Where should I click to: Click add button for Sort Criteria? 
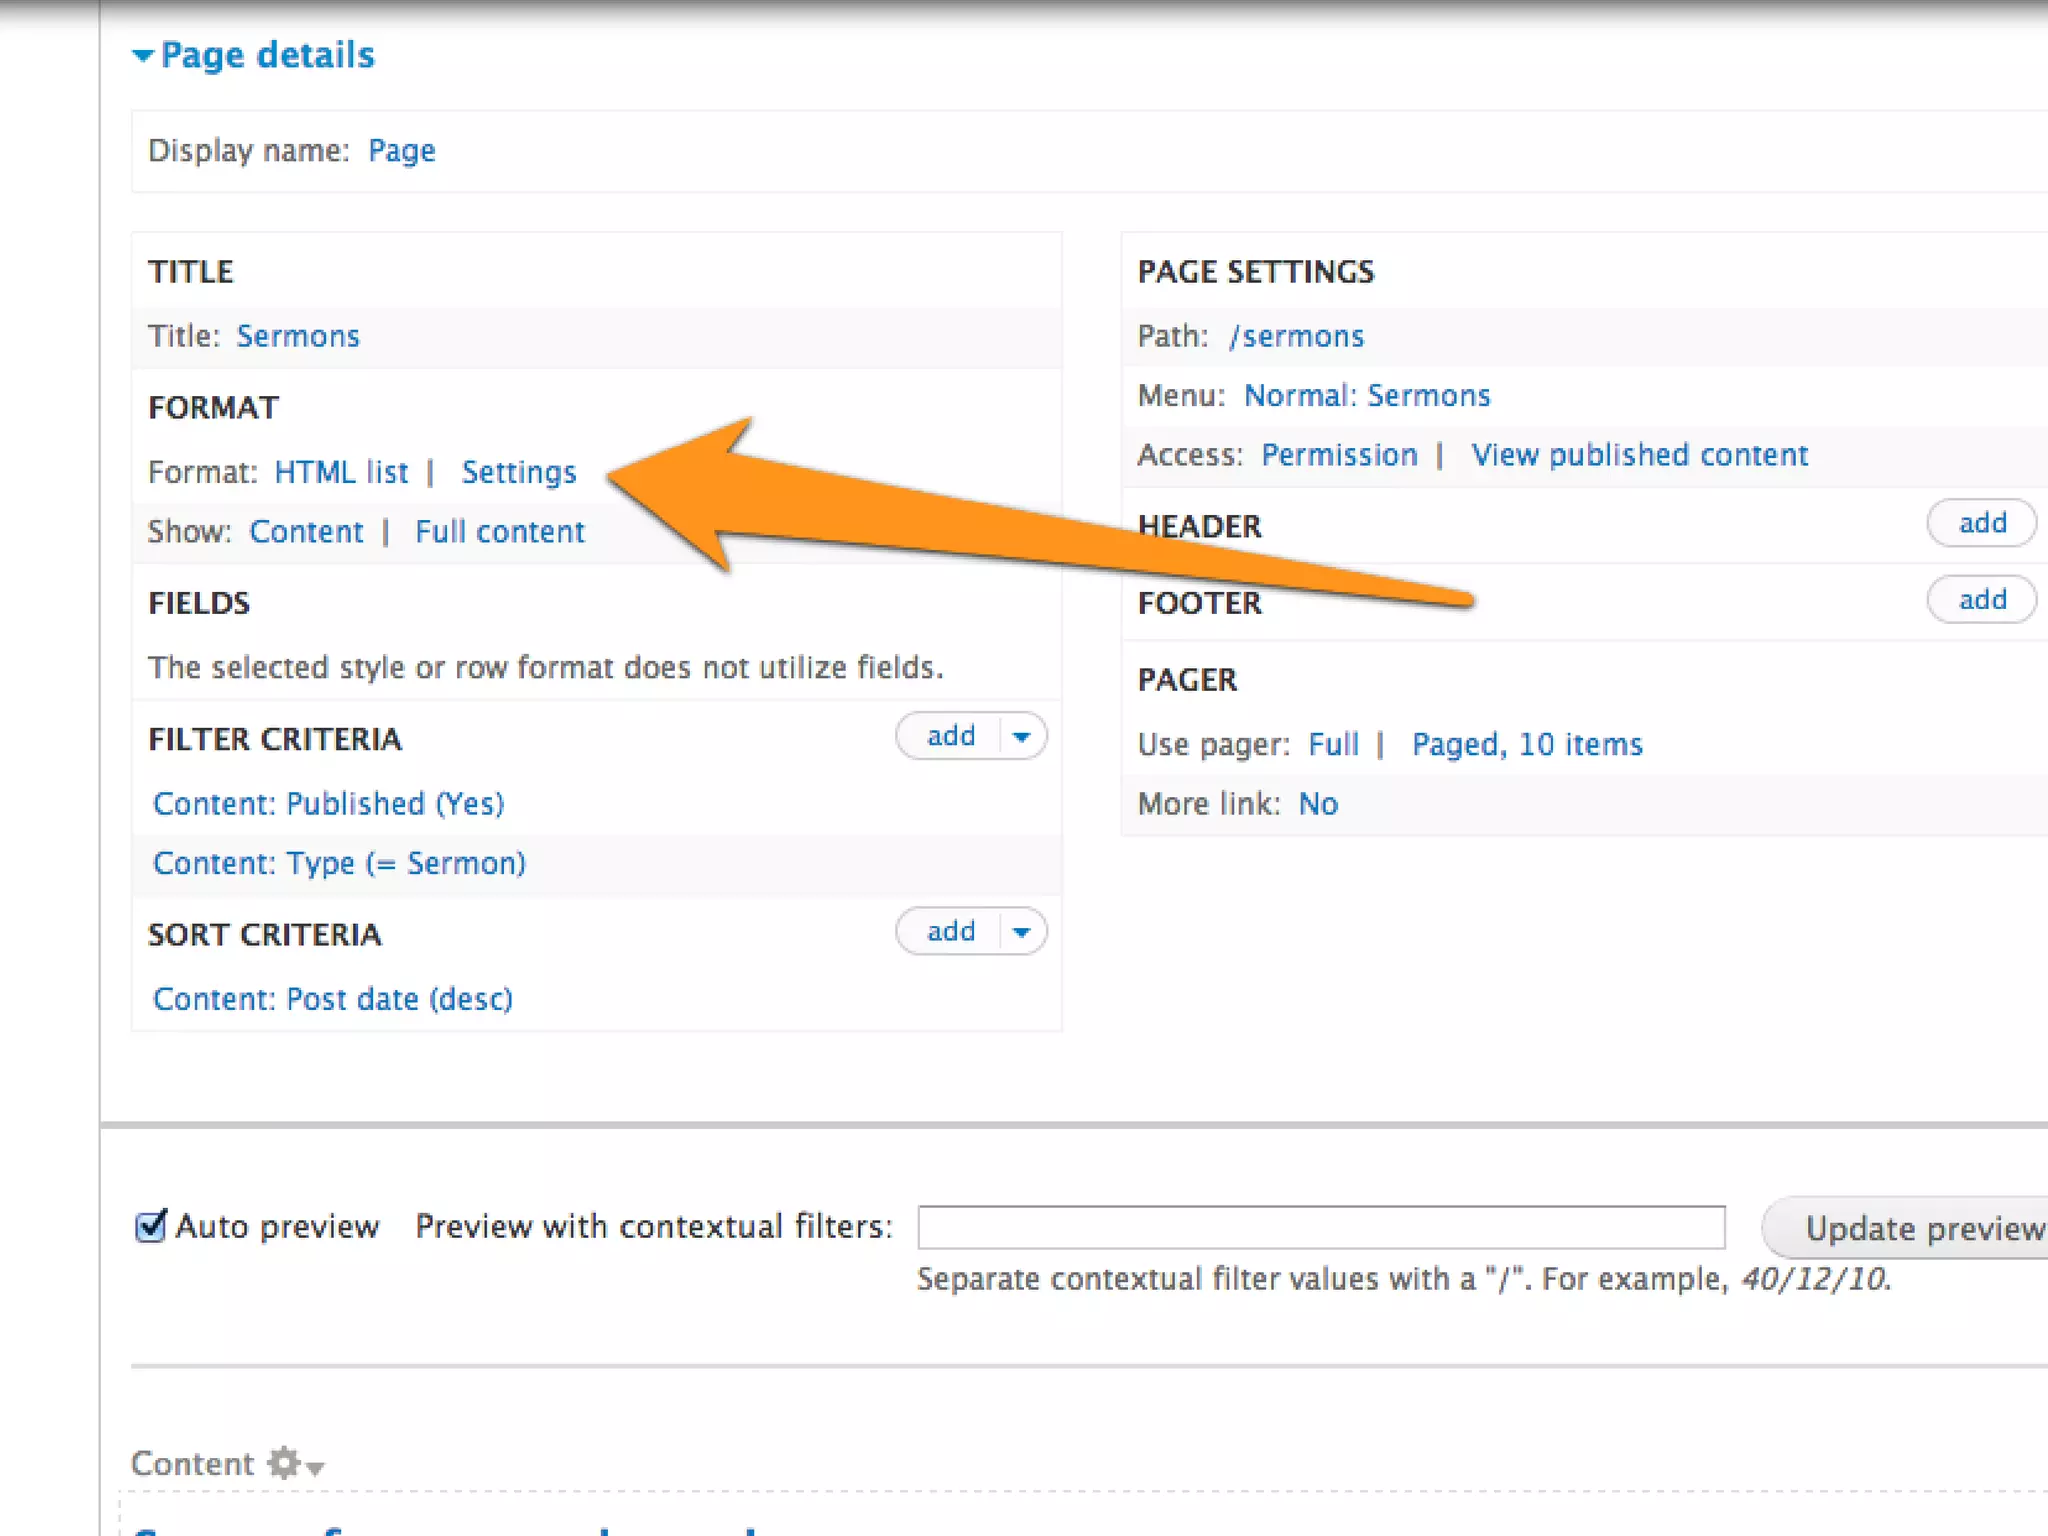tap(950, 932)
